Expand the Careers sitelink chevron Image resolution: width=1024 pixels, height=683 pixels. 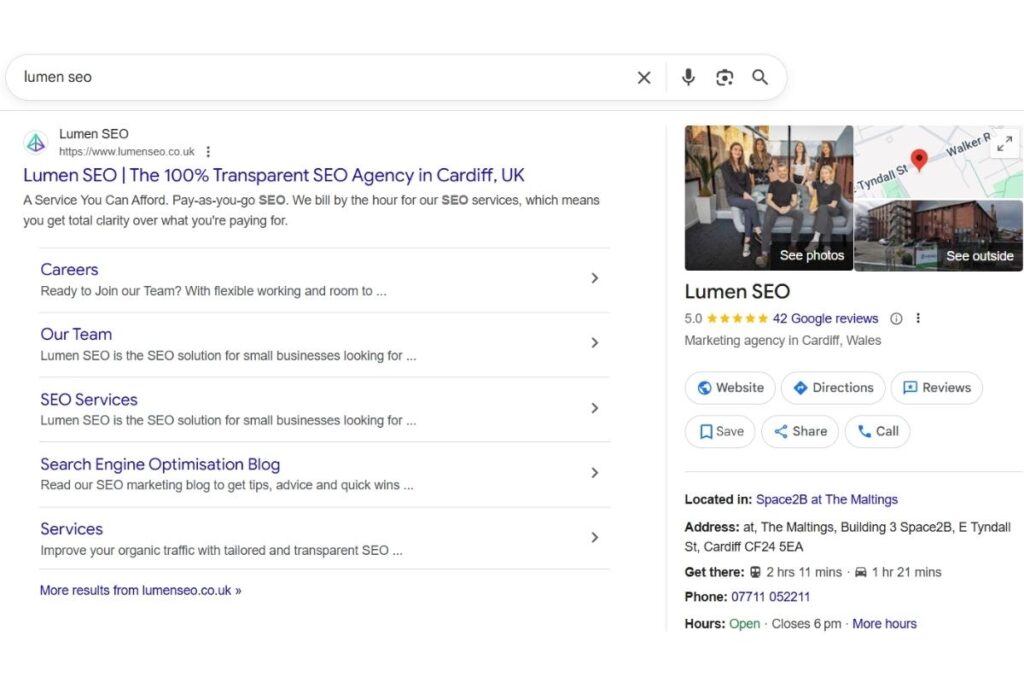(594, 278)
